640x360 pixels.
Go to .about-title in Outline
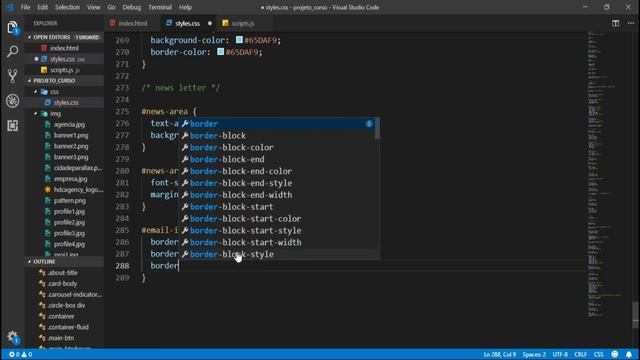click(x=64, y=273)
